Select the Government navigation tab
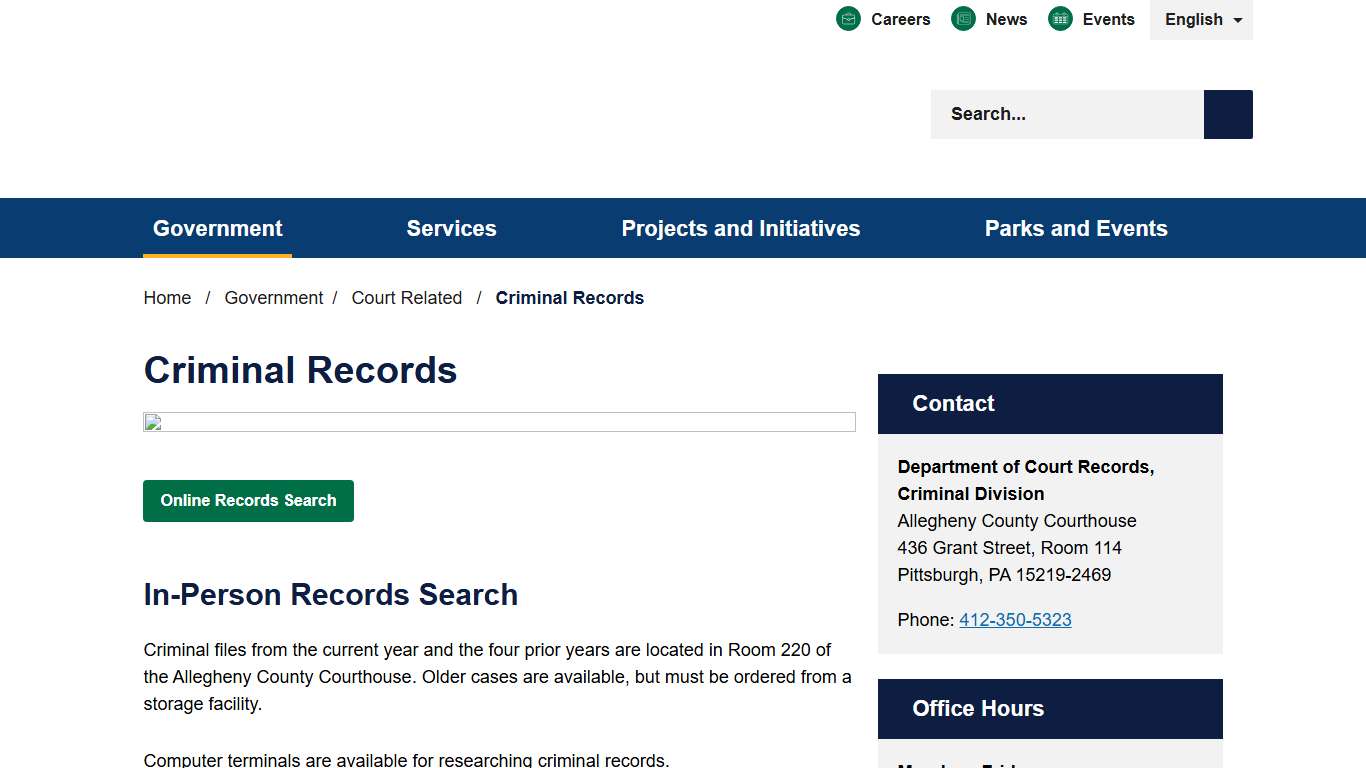The width and height of the screenshot is (1366, 768). [217, 228]
